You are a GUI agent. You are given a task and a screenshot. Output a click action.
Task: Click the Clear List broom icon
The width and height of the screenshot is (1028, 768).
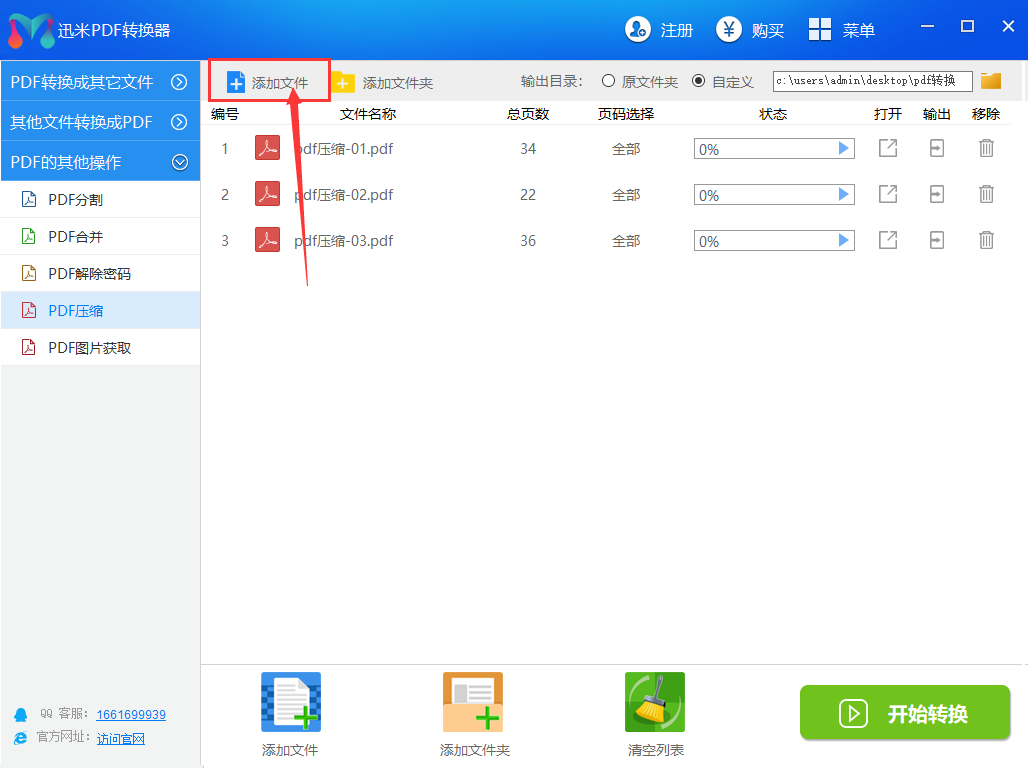(x=655, y=702)
